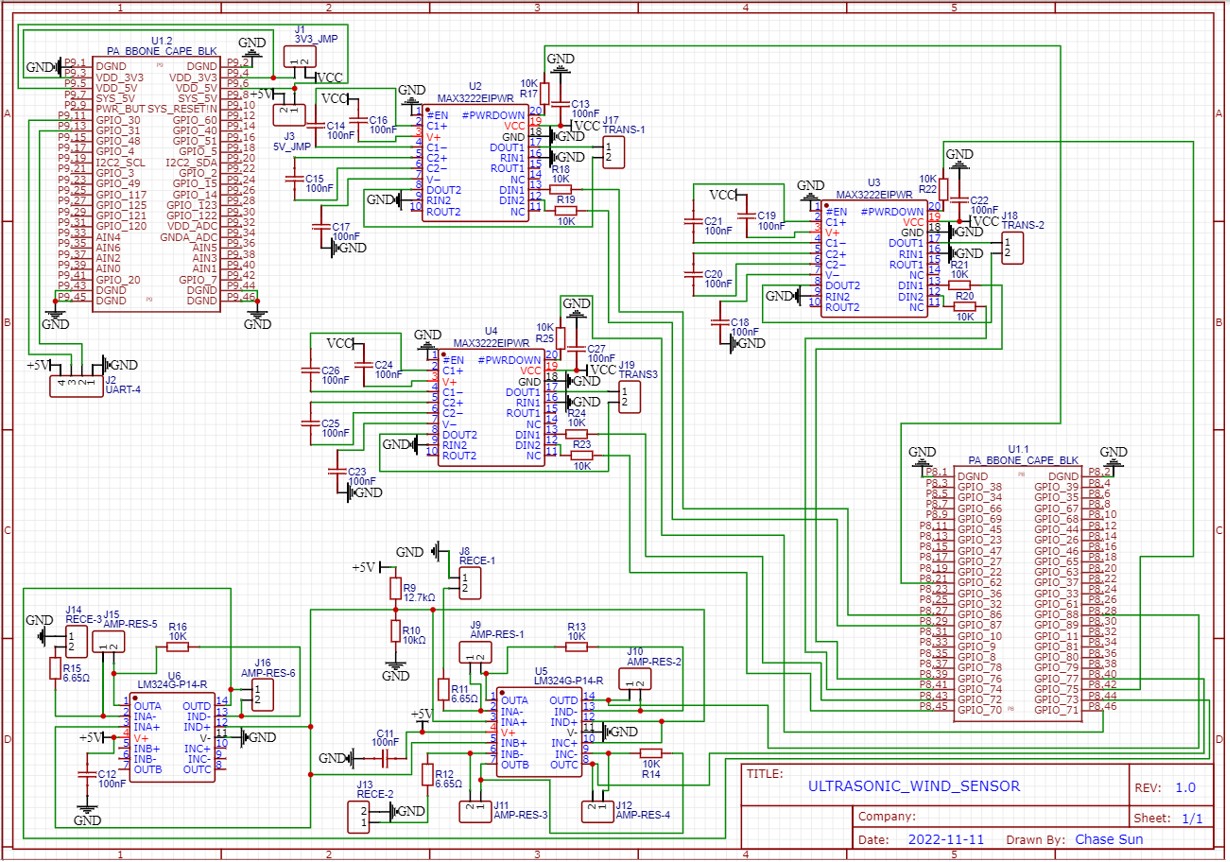
Task: Click the U2 designator of the top MAX3222EIPWR
Action: (x=475, y=87)
